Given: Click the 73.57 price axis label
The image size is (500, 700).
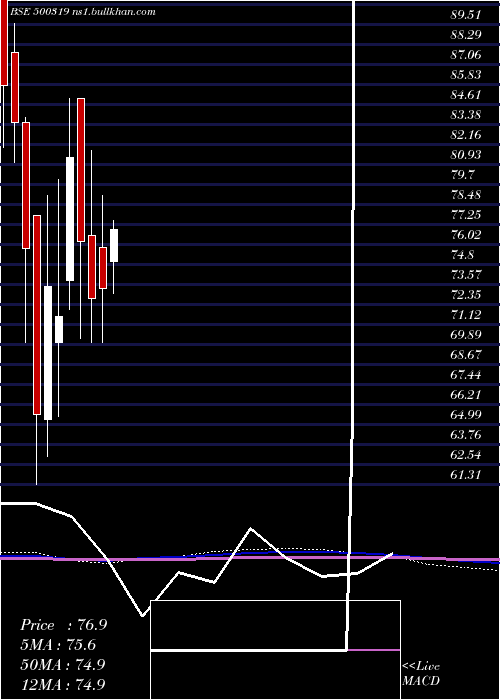Looking at the screenshot, I should [466, 275].
